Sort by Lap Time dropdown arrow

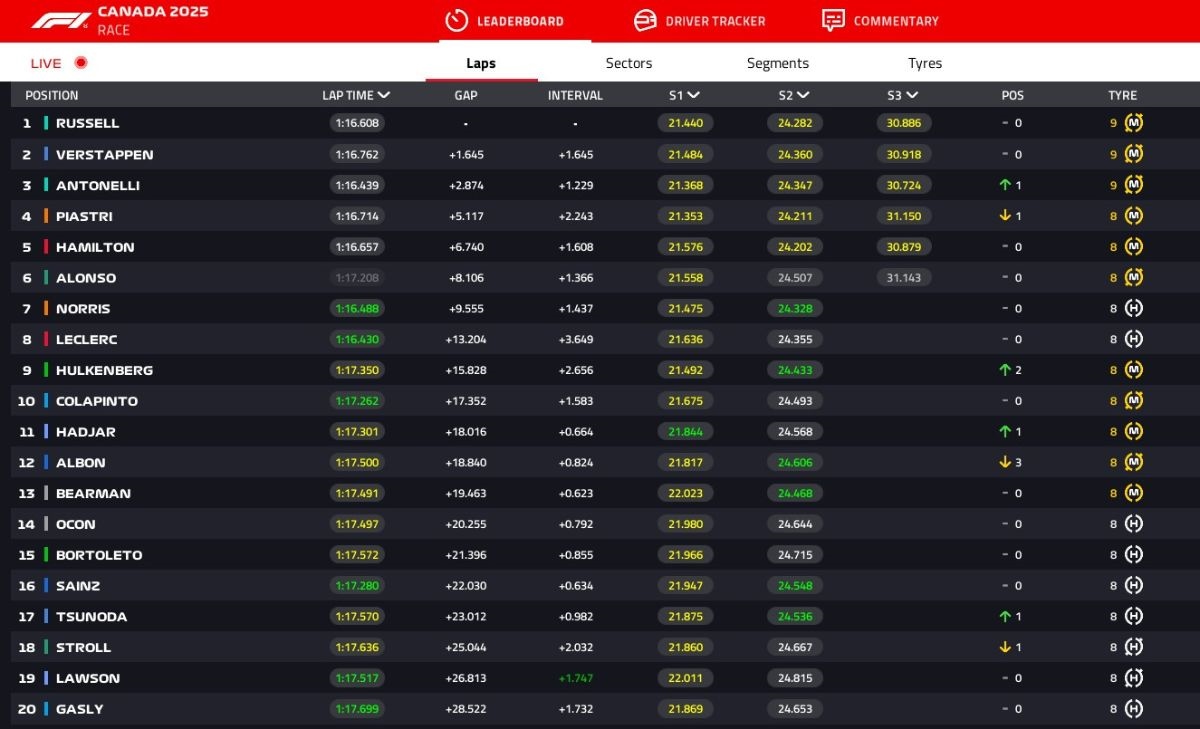(x=384, y=96)
